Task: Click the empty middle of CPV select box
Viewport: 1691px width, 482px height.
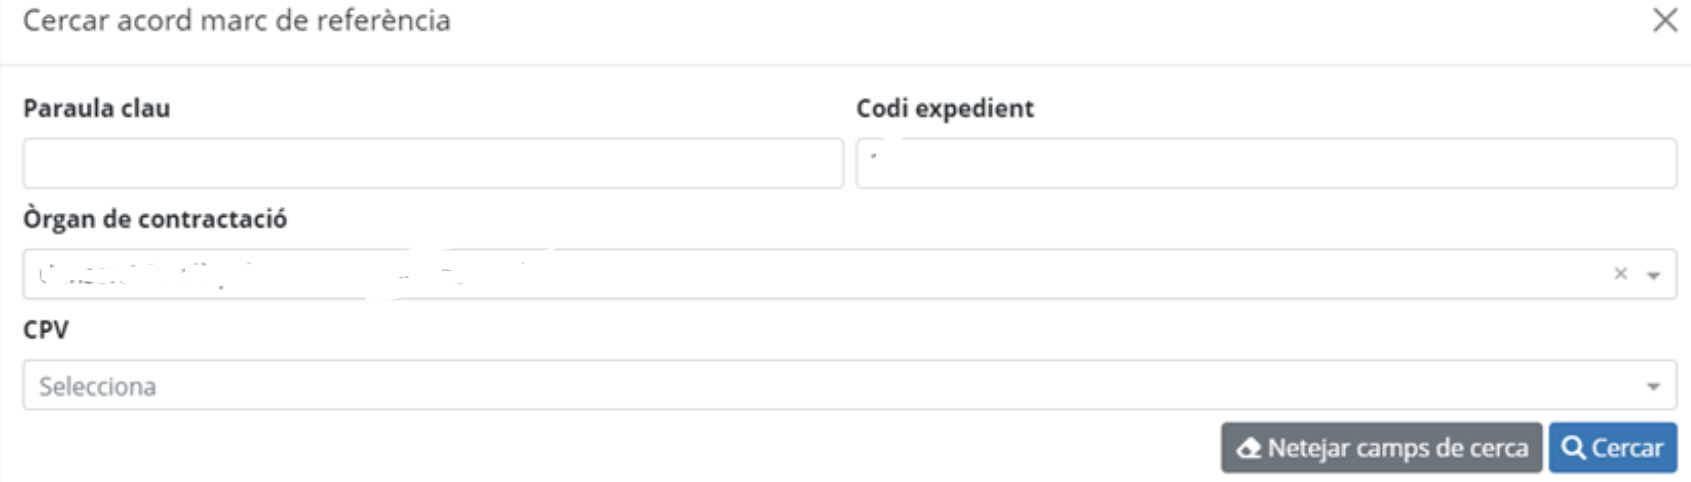Action: coord(849,385)
